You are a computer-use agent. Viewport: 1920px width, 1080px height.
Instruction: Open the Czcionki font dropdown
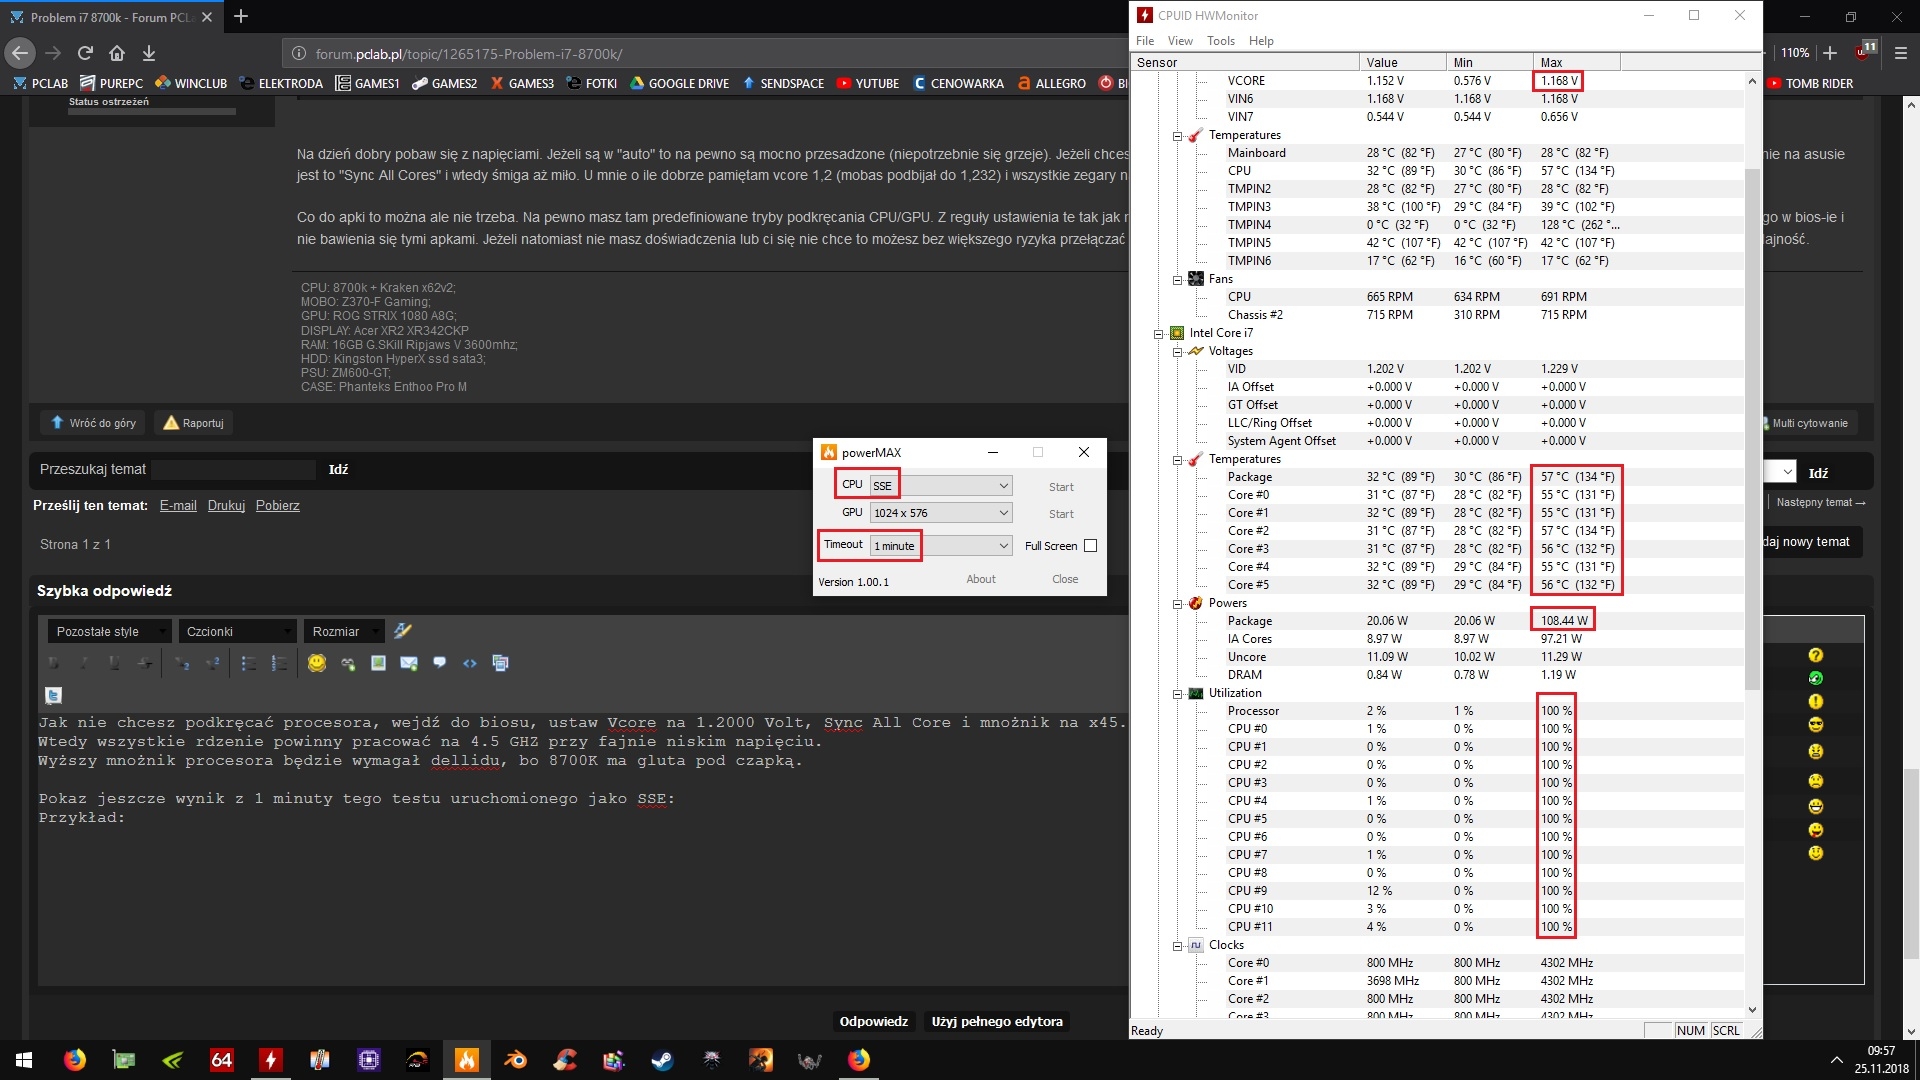point(237,631)
